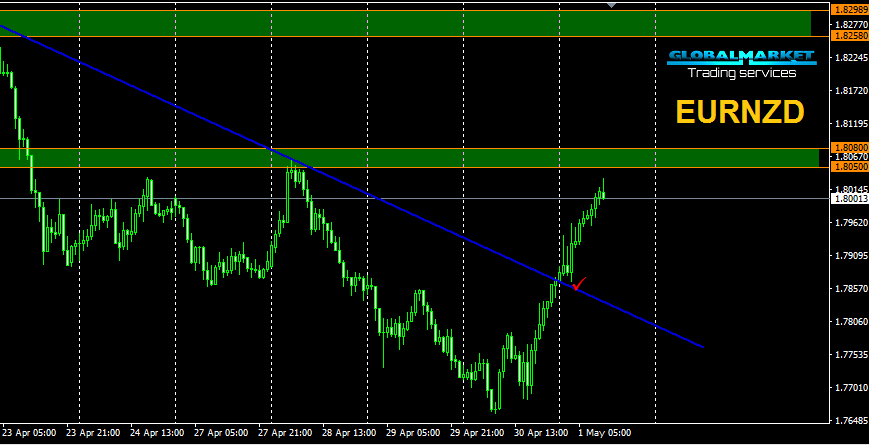The width and height of the screenshot is (869, 446).
Task: Click the 1.81720 price axis value
Action: [852, 90]
